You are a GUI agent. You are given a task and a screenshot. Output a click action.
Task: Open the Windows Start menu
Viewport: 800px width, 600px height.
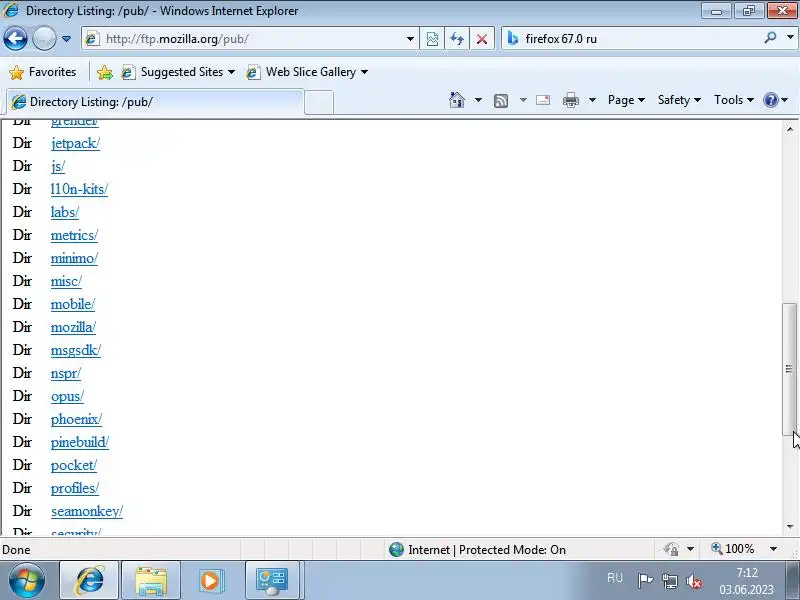point(26,580)
